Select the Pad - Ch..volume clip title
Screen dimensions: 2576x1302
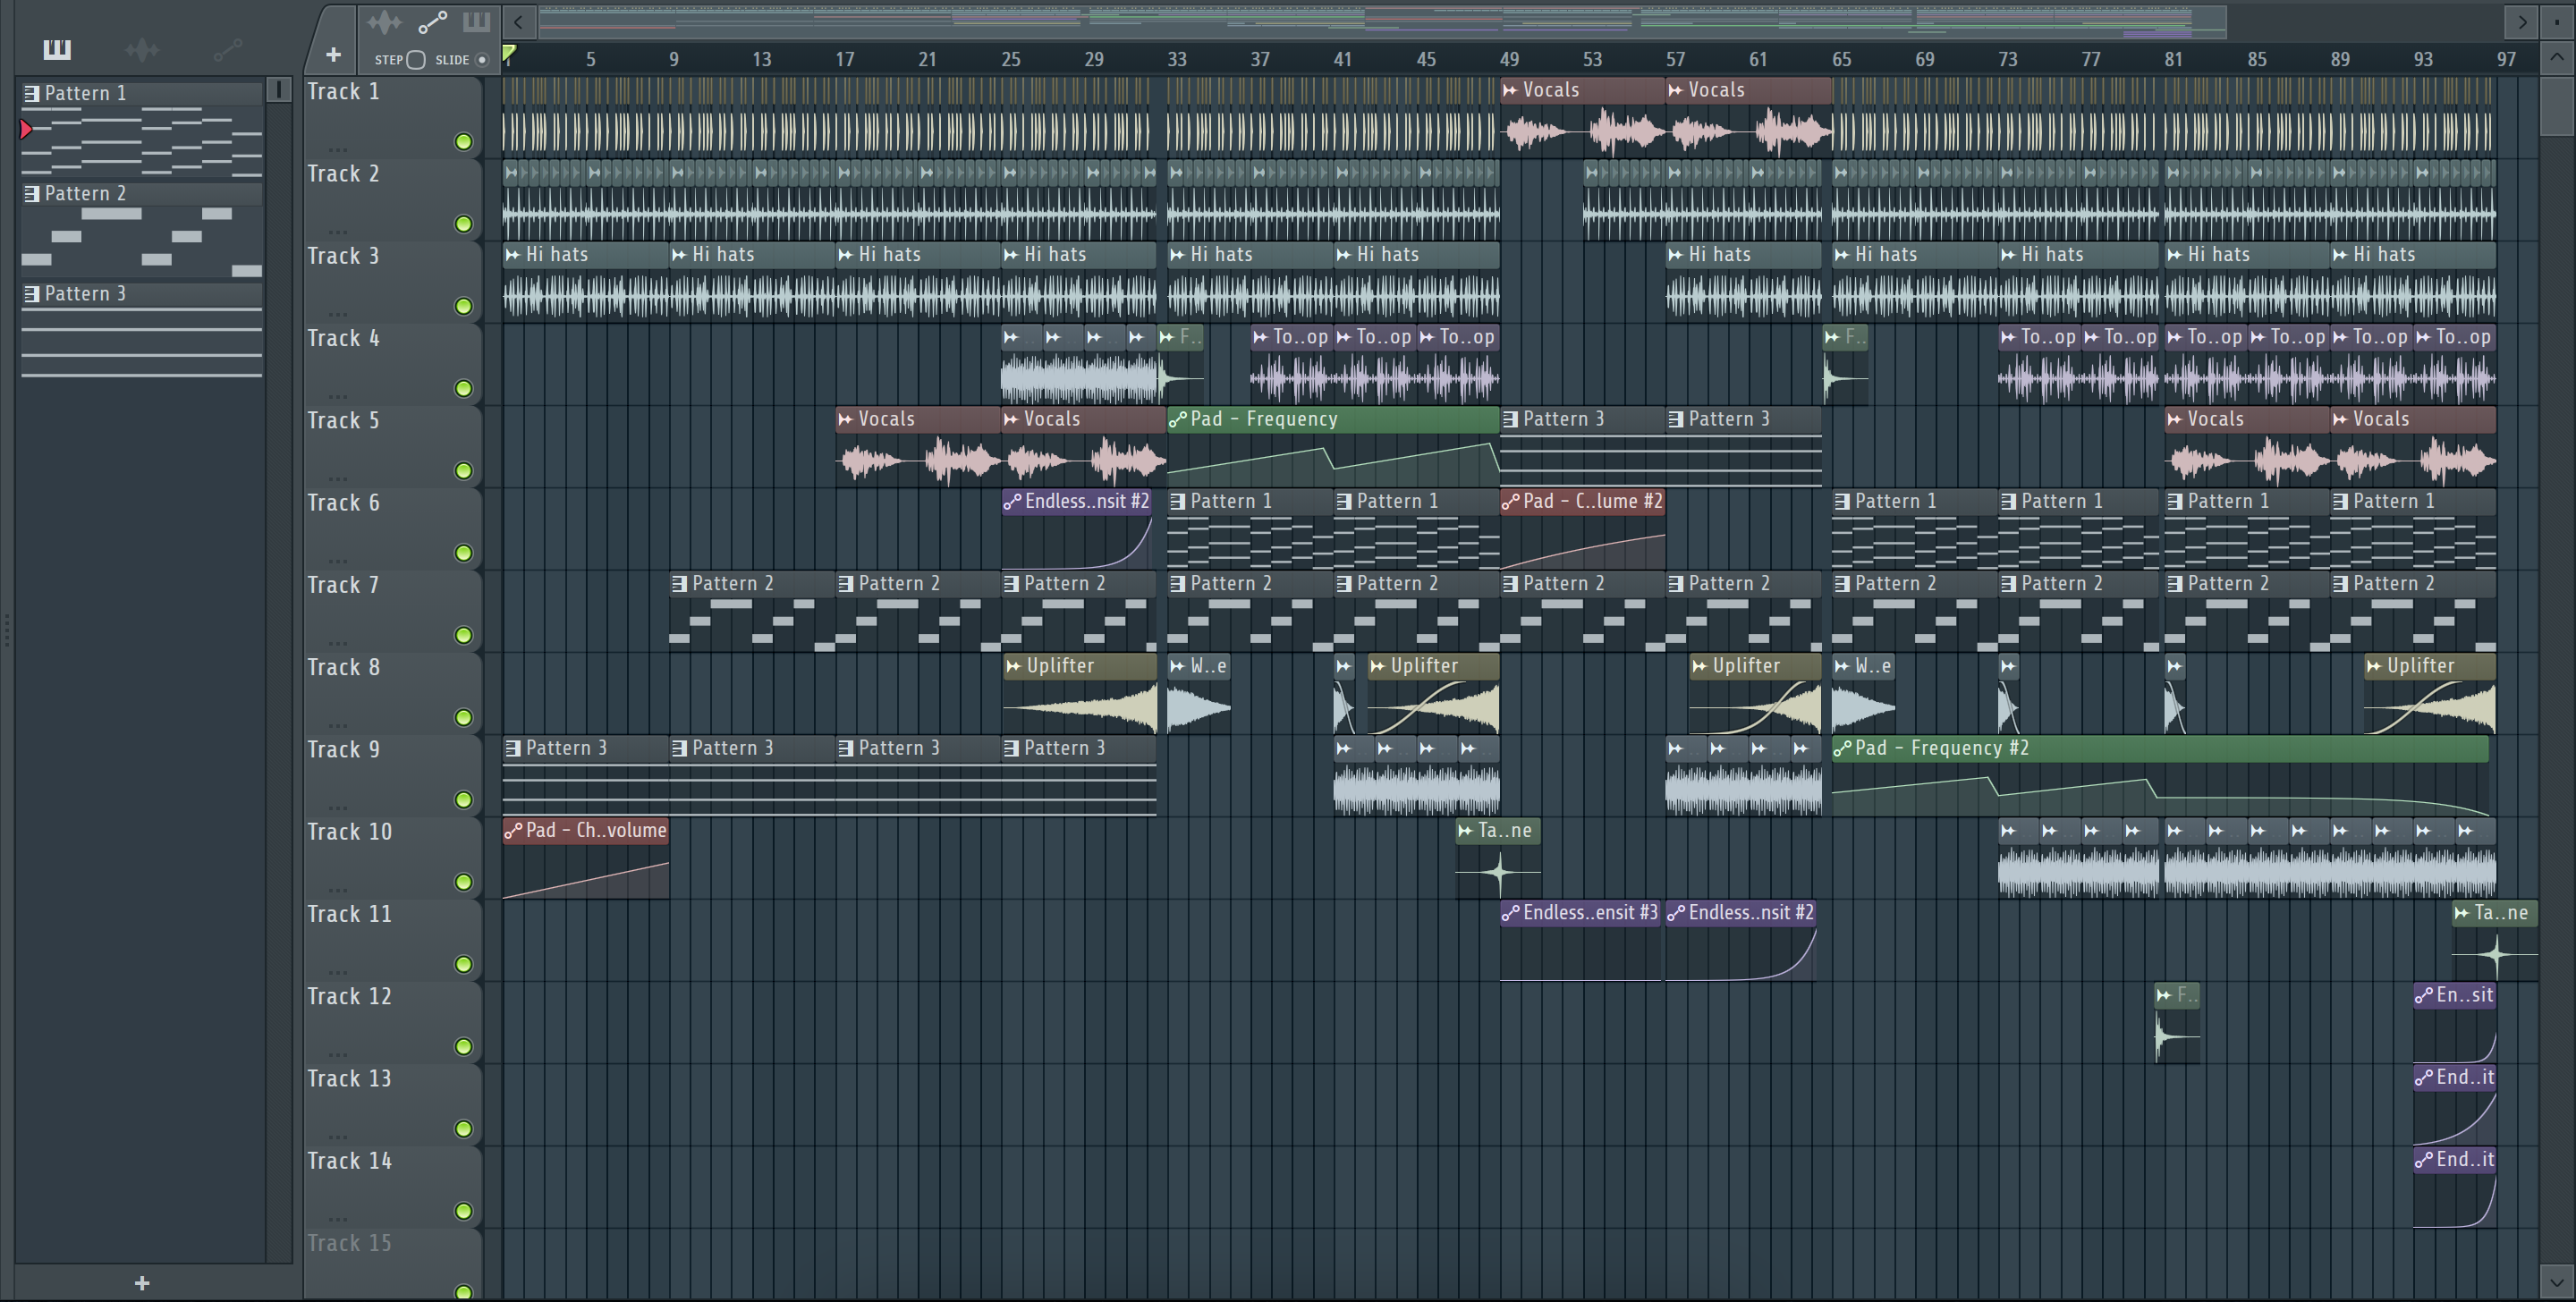(596, 831)
